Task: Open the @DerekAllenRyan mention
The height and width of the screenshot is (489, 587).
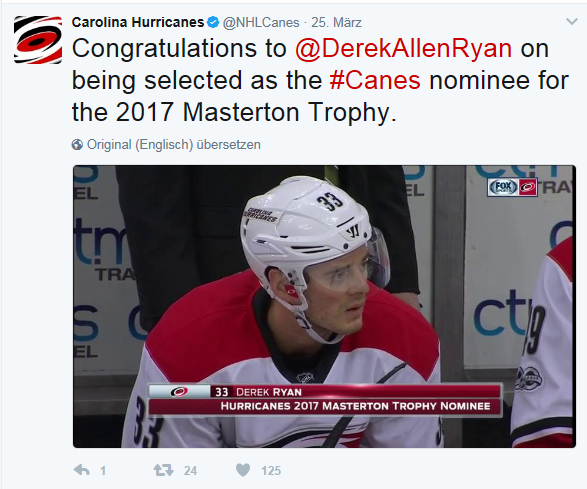Action: 404,49
